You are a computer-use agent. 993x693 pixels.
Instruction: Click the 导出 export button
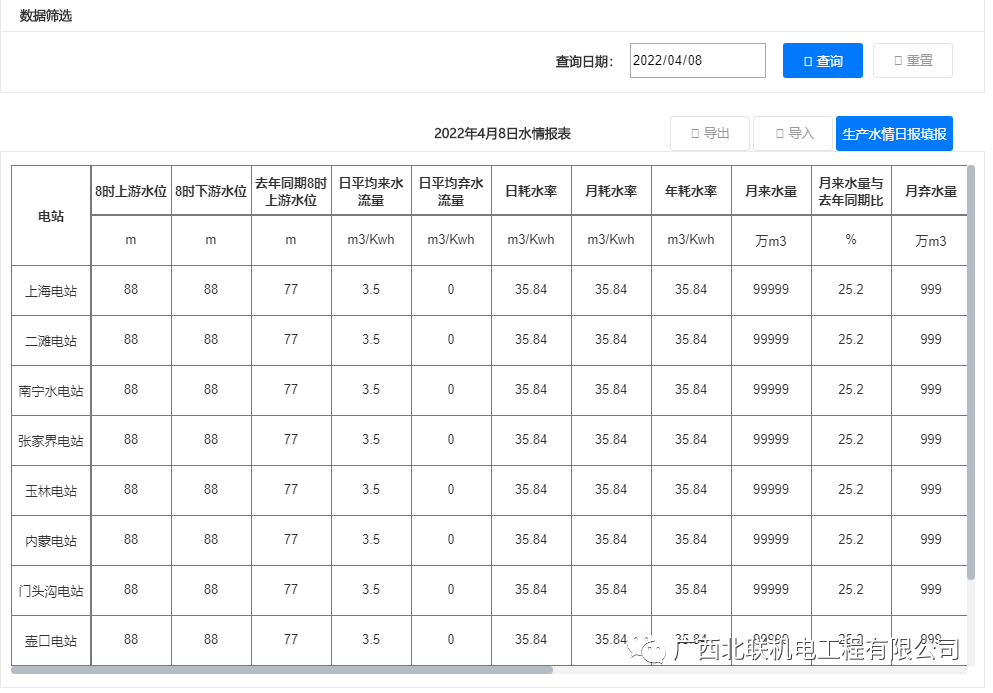[709, 133]
